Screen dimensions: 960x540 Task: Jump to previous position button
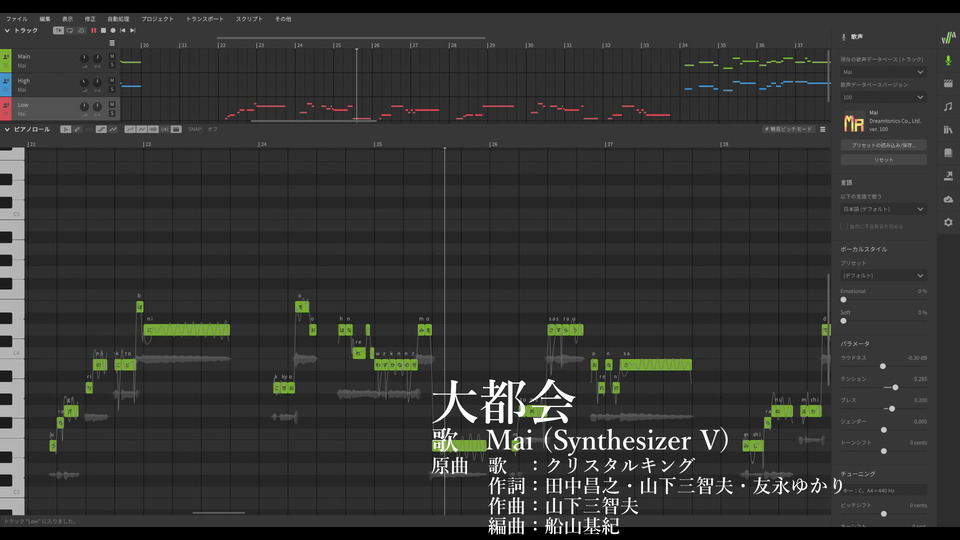pyautogui.click(x=122, y=31)
